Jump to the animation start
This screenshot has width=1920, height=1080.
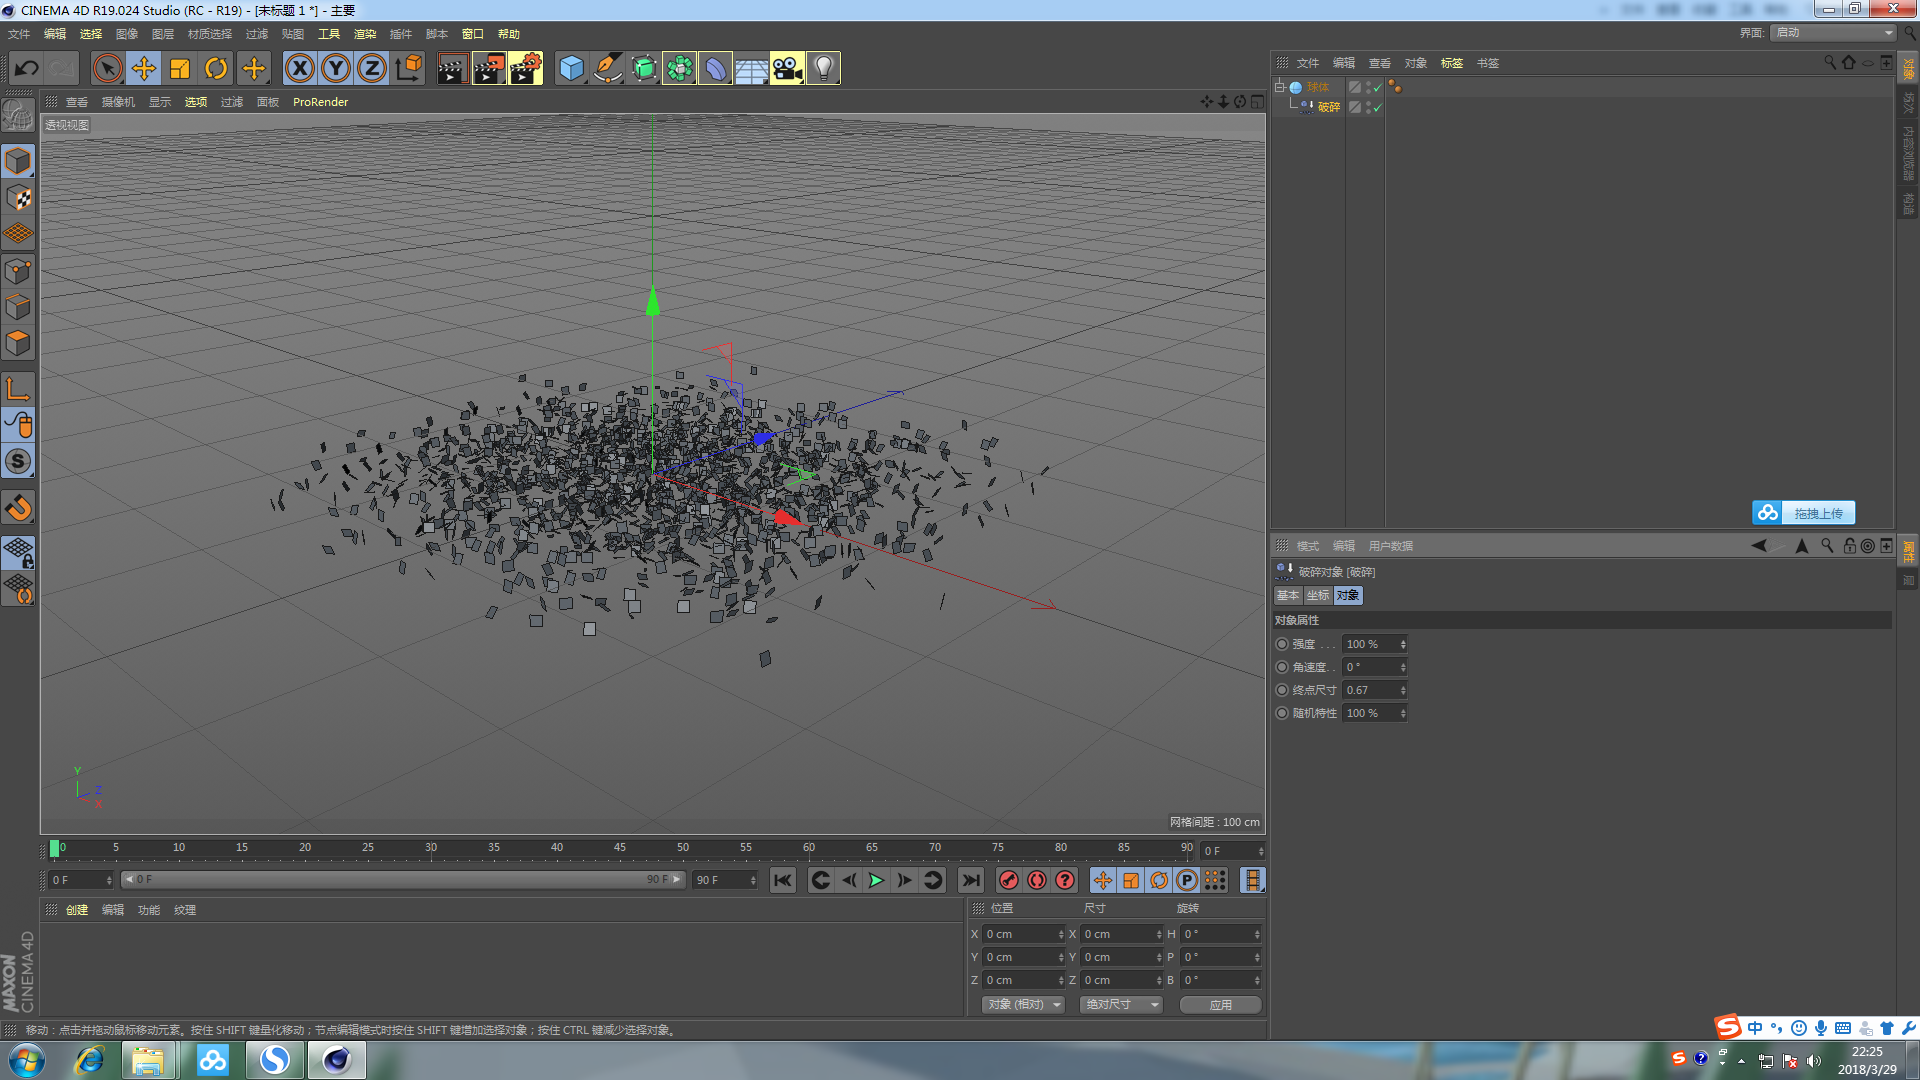pyautogui.click(x=783, y=880)
